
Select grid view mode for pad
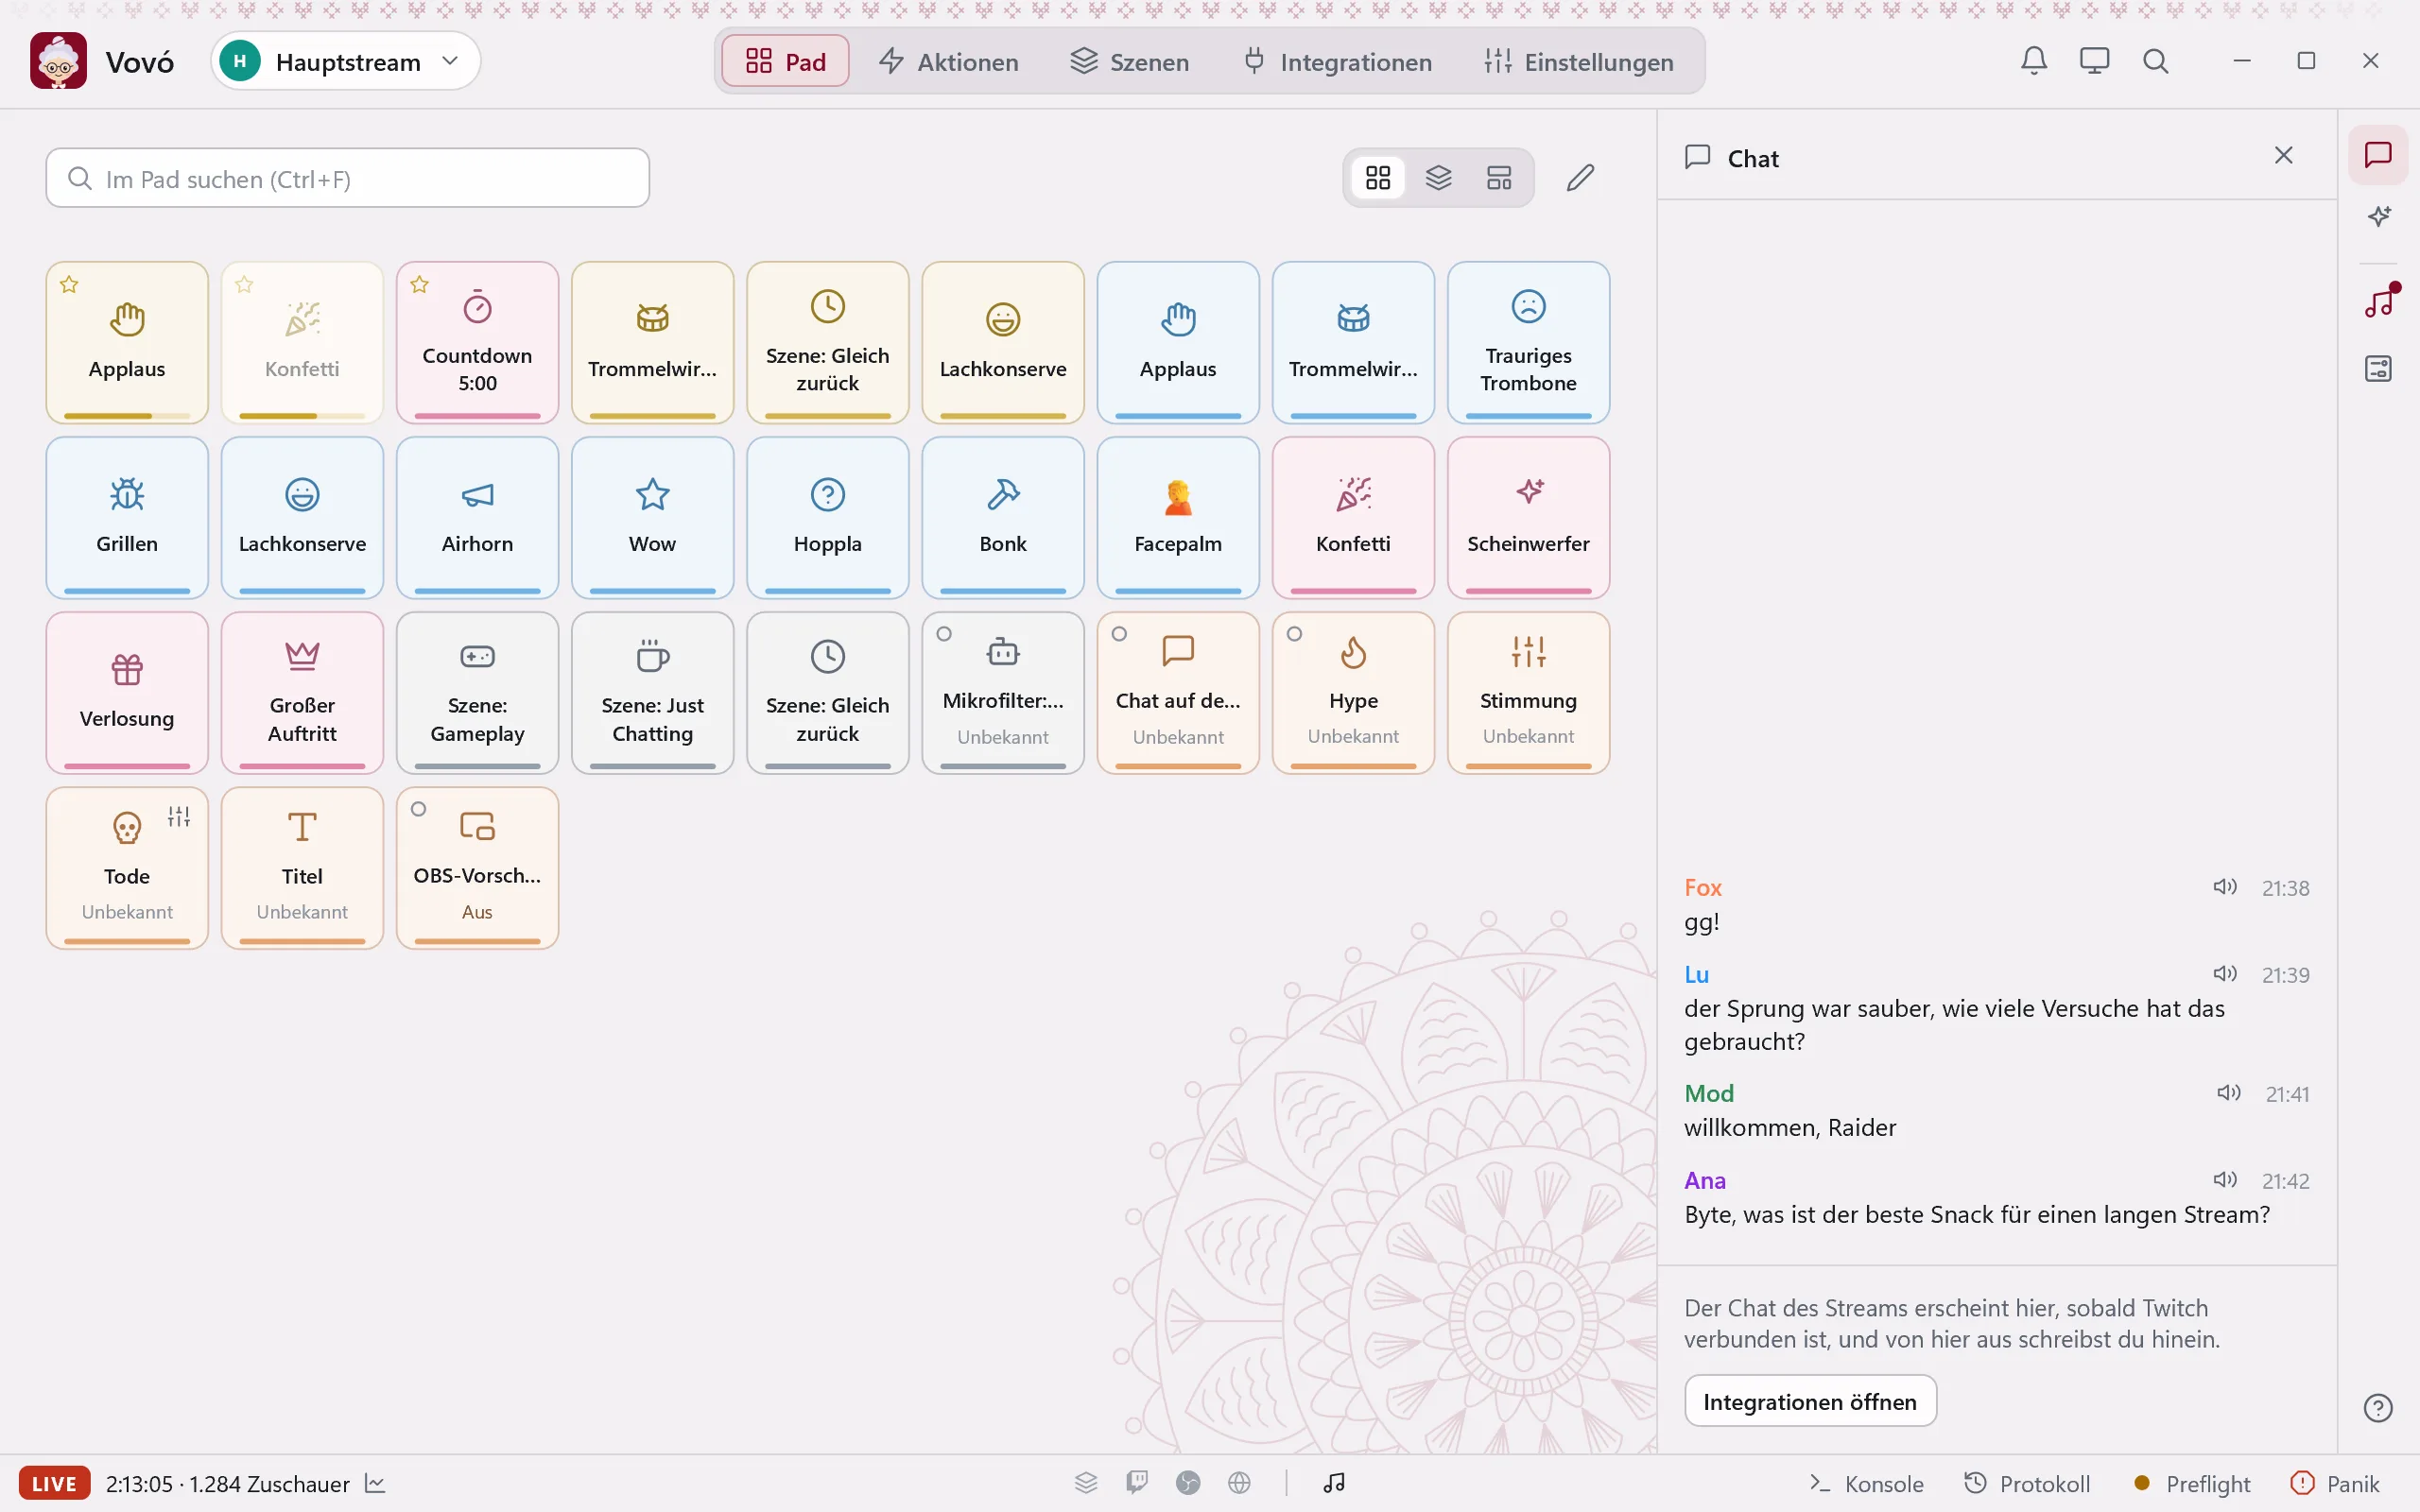(x=1378, y=178)
